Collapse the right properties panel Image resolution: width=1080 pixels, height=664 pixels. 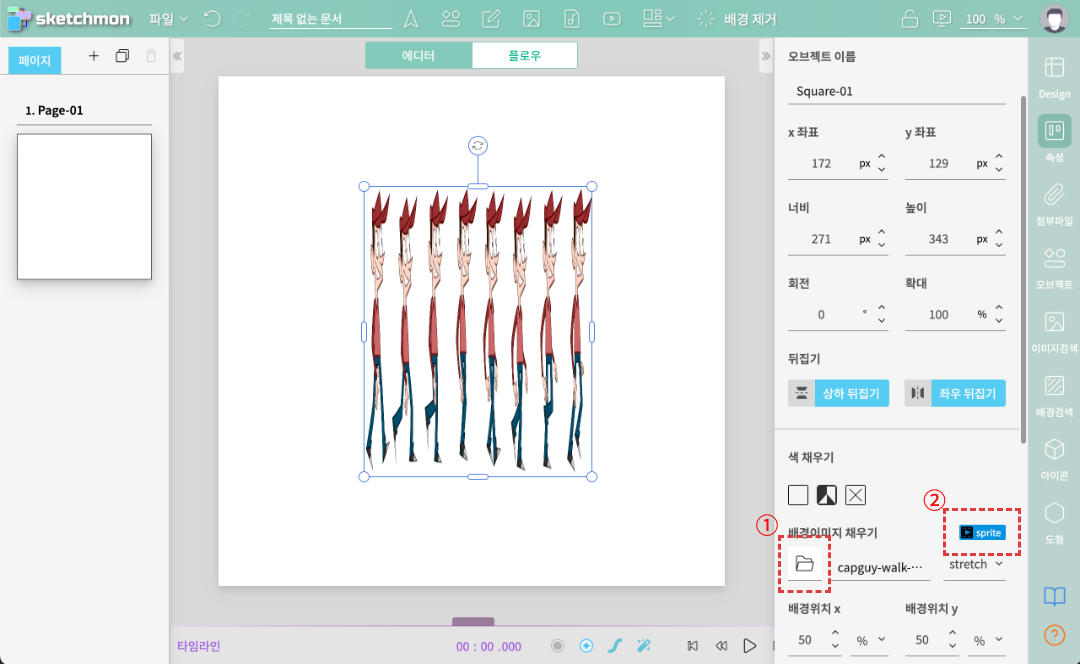766,56
